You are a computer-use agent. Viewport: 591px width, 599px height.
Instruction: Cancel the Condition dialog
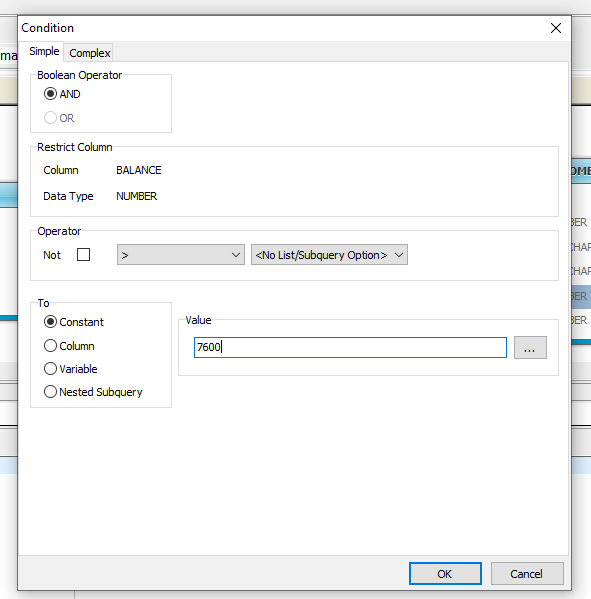527,573
